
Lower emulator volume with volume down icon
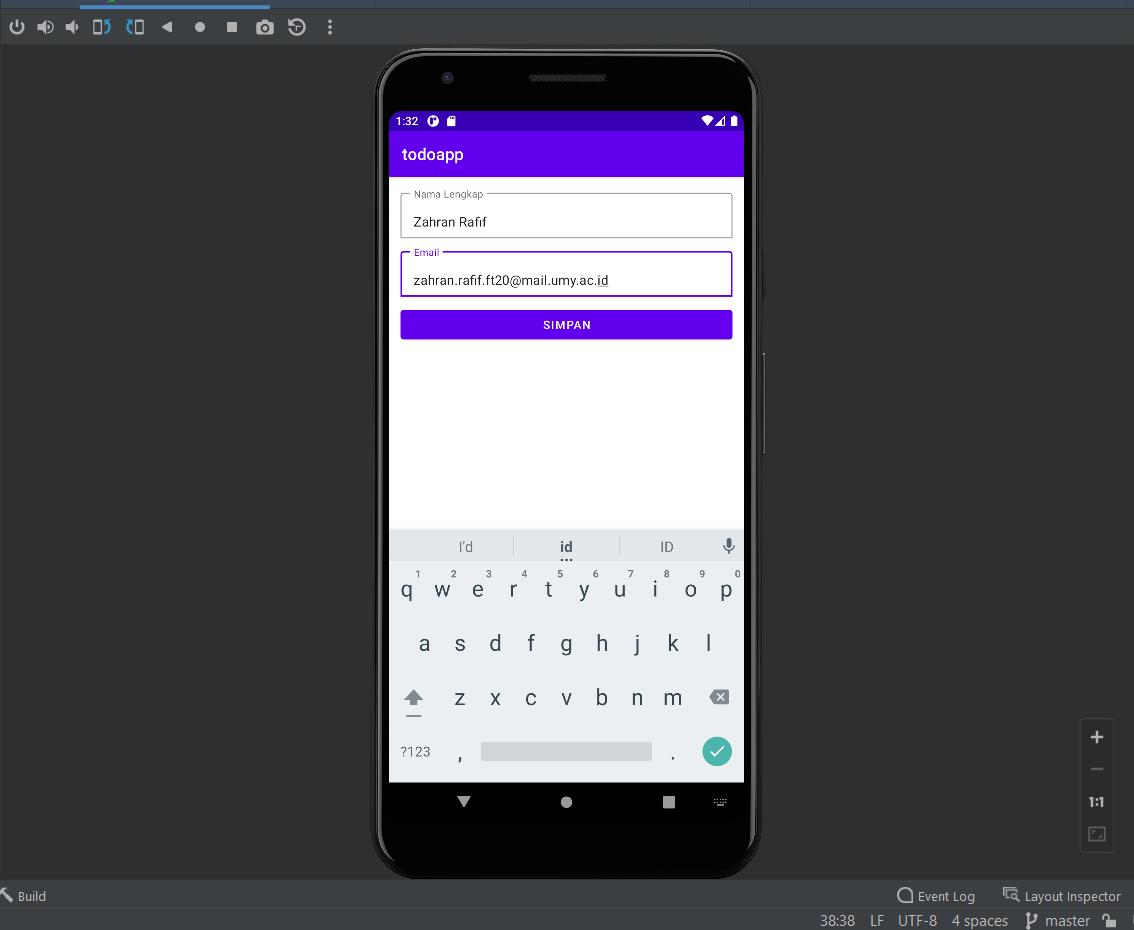(x=72, y=27)
